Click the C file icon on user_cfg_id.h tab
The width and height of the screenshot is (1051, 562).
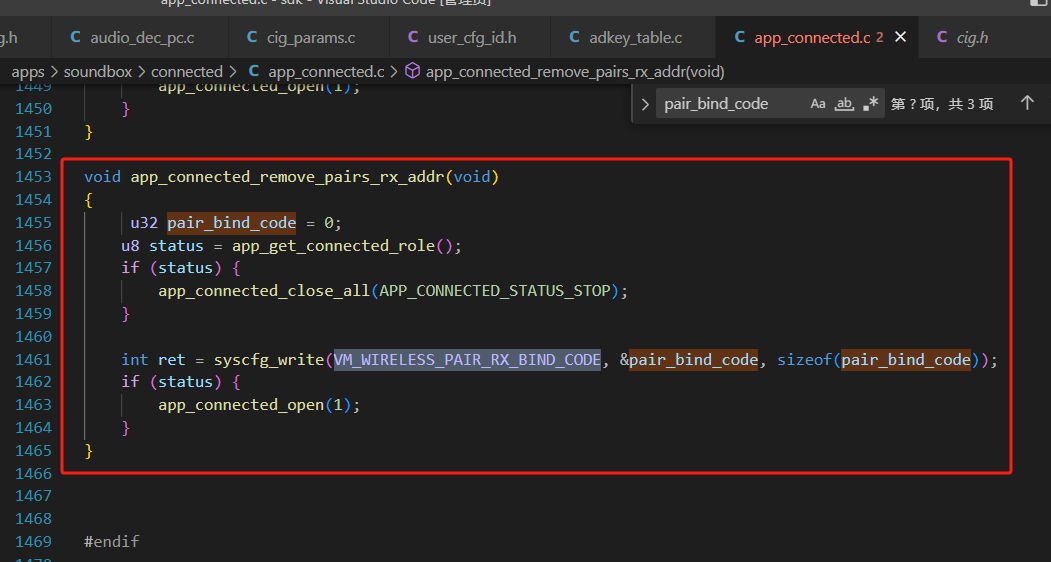413,38
